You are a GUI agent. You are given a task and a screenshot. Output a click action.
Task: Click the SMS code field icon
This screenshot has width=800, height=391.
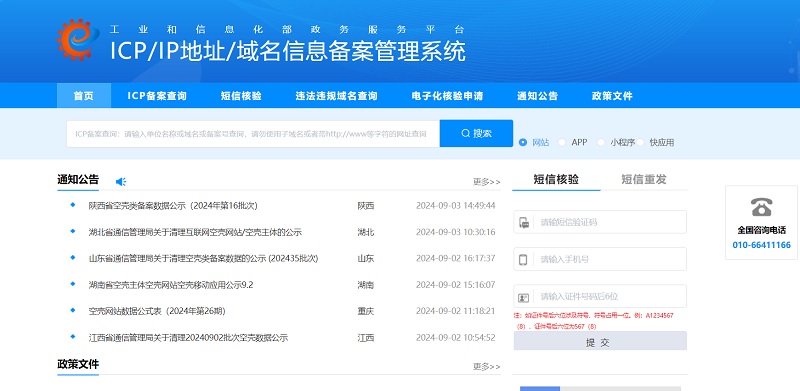[524, 222]
